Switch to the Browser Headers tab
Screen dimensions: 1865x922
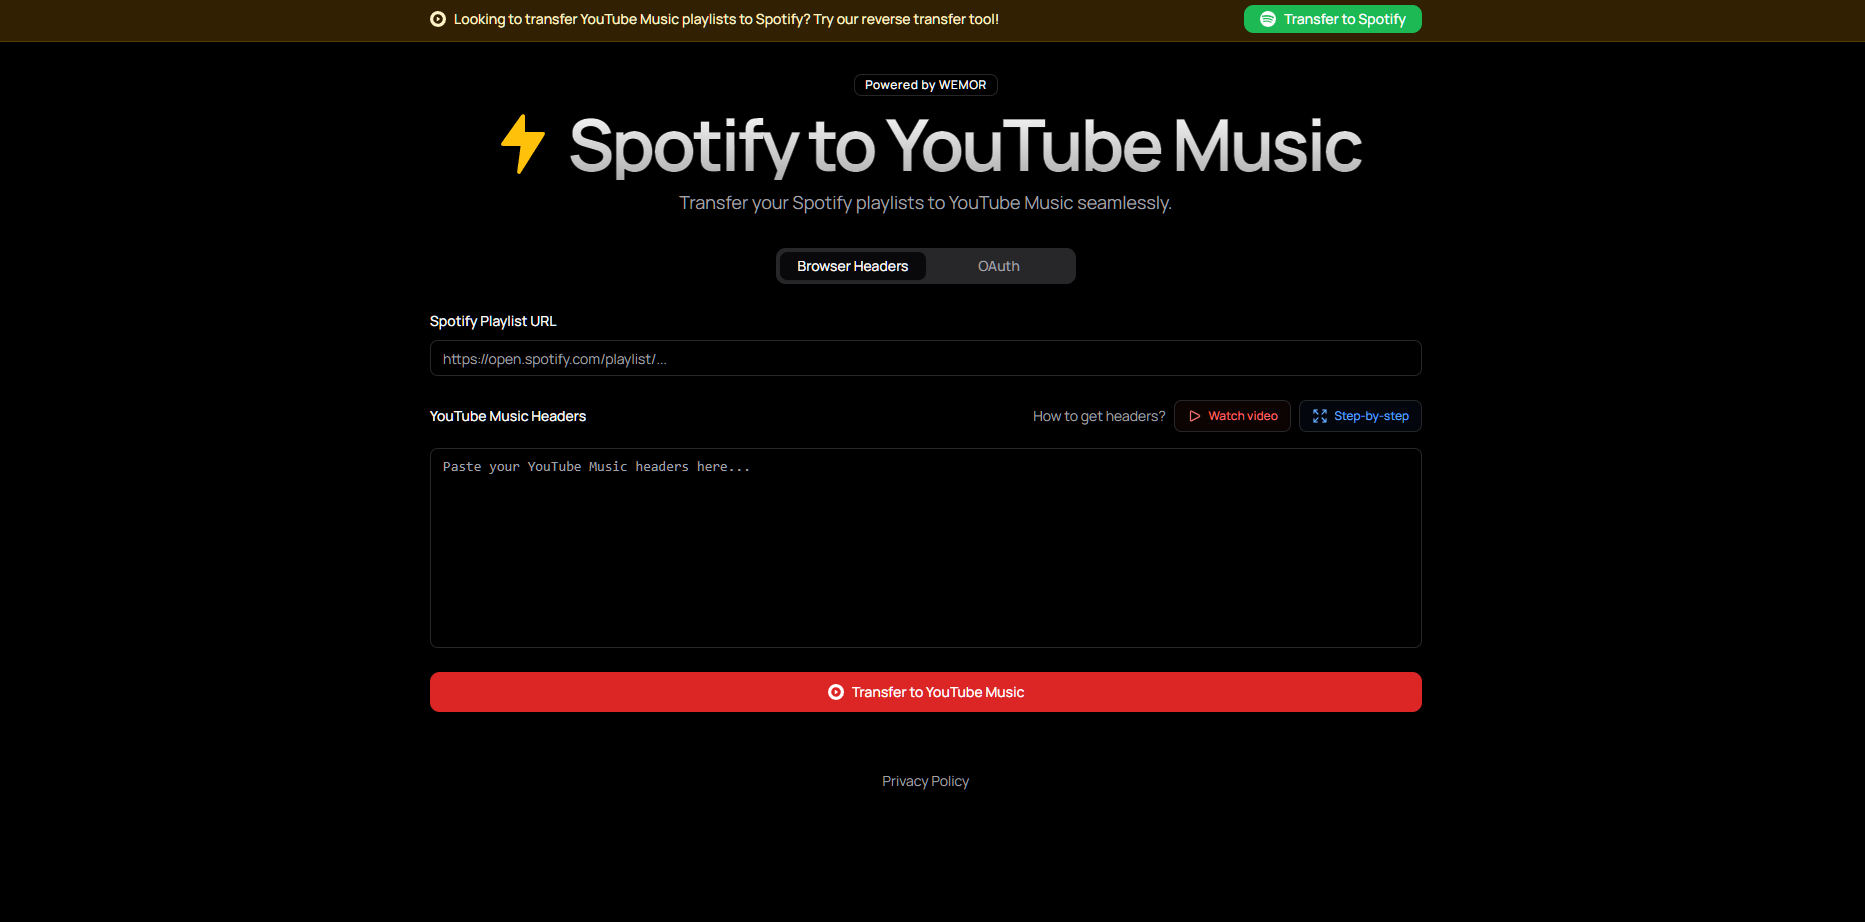853,266
